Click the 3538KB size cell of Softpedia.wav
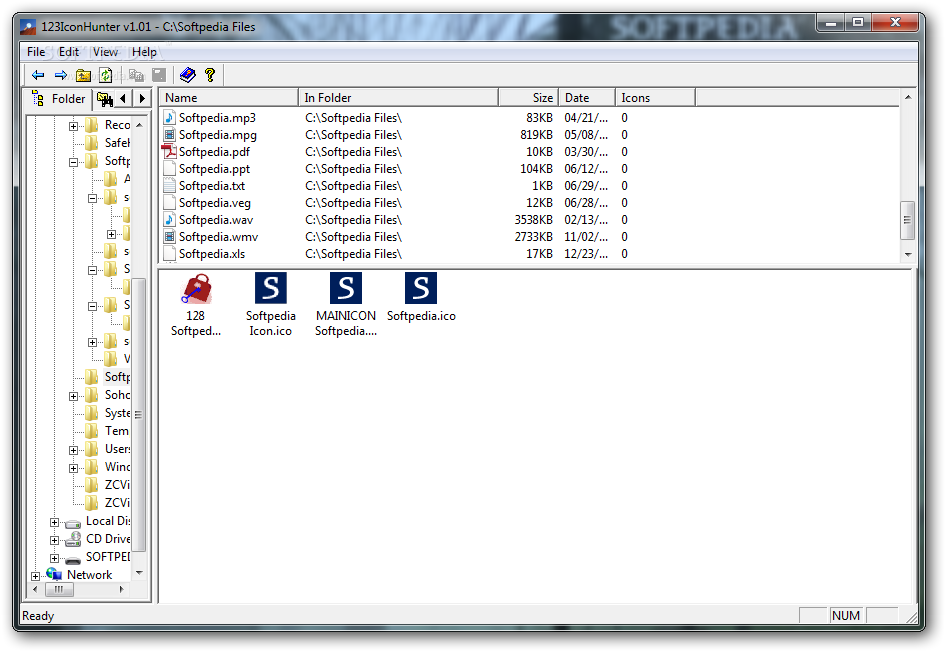 point(533,220)
